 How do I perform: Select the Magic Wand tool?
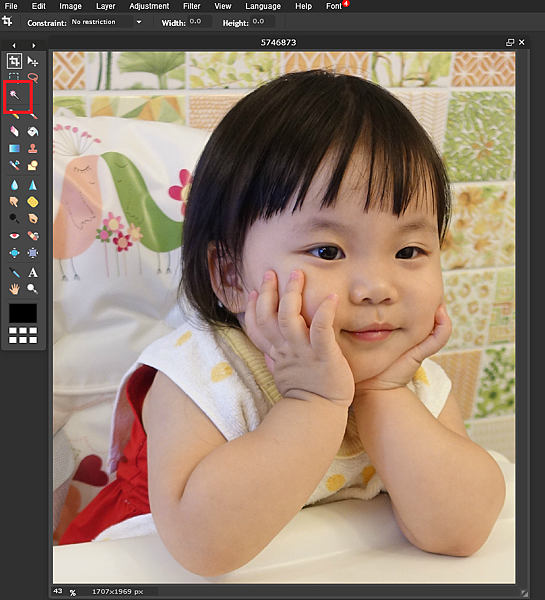pyautogui.click(x=15, y=95)
